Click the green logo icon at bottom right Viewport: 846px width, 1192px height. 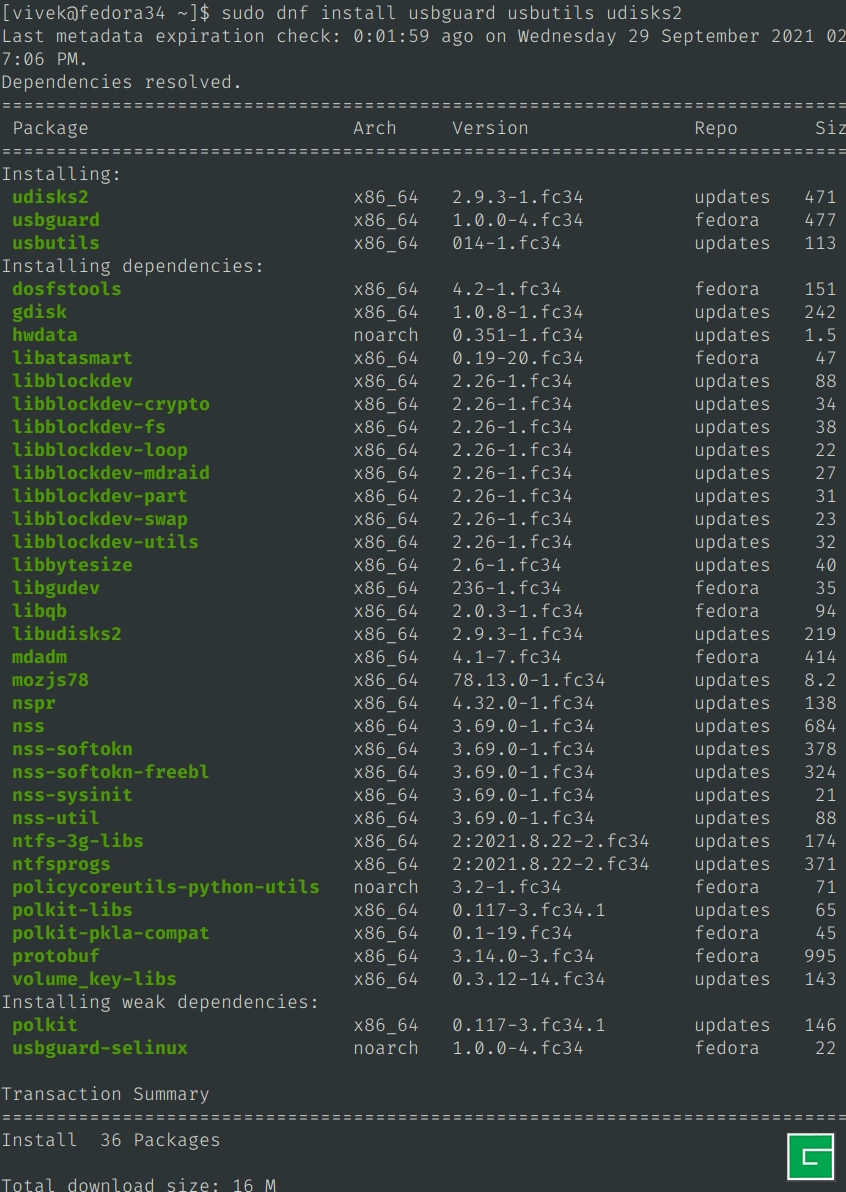coord(810,1156)
